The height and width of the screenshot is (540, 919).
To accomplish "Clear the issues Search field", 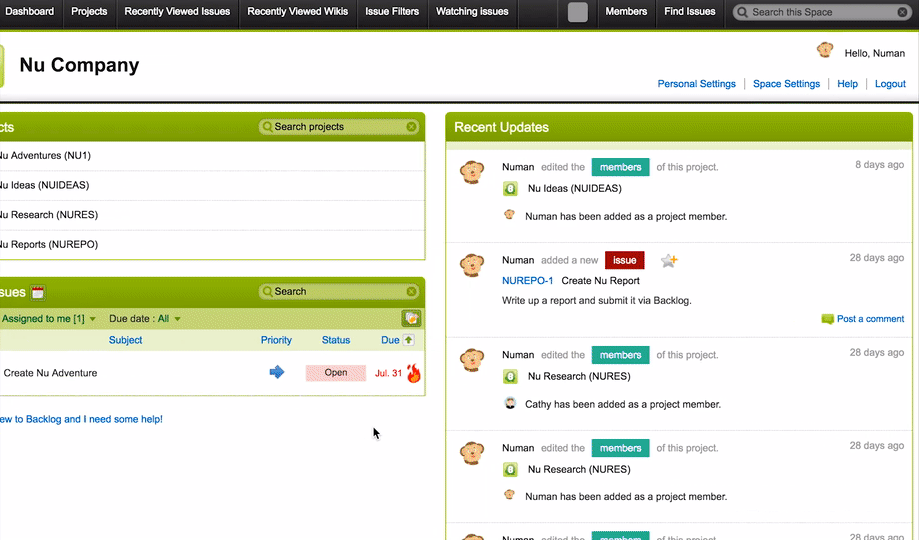I will (x=411, y=291).
